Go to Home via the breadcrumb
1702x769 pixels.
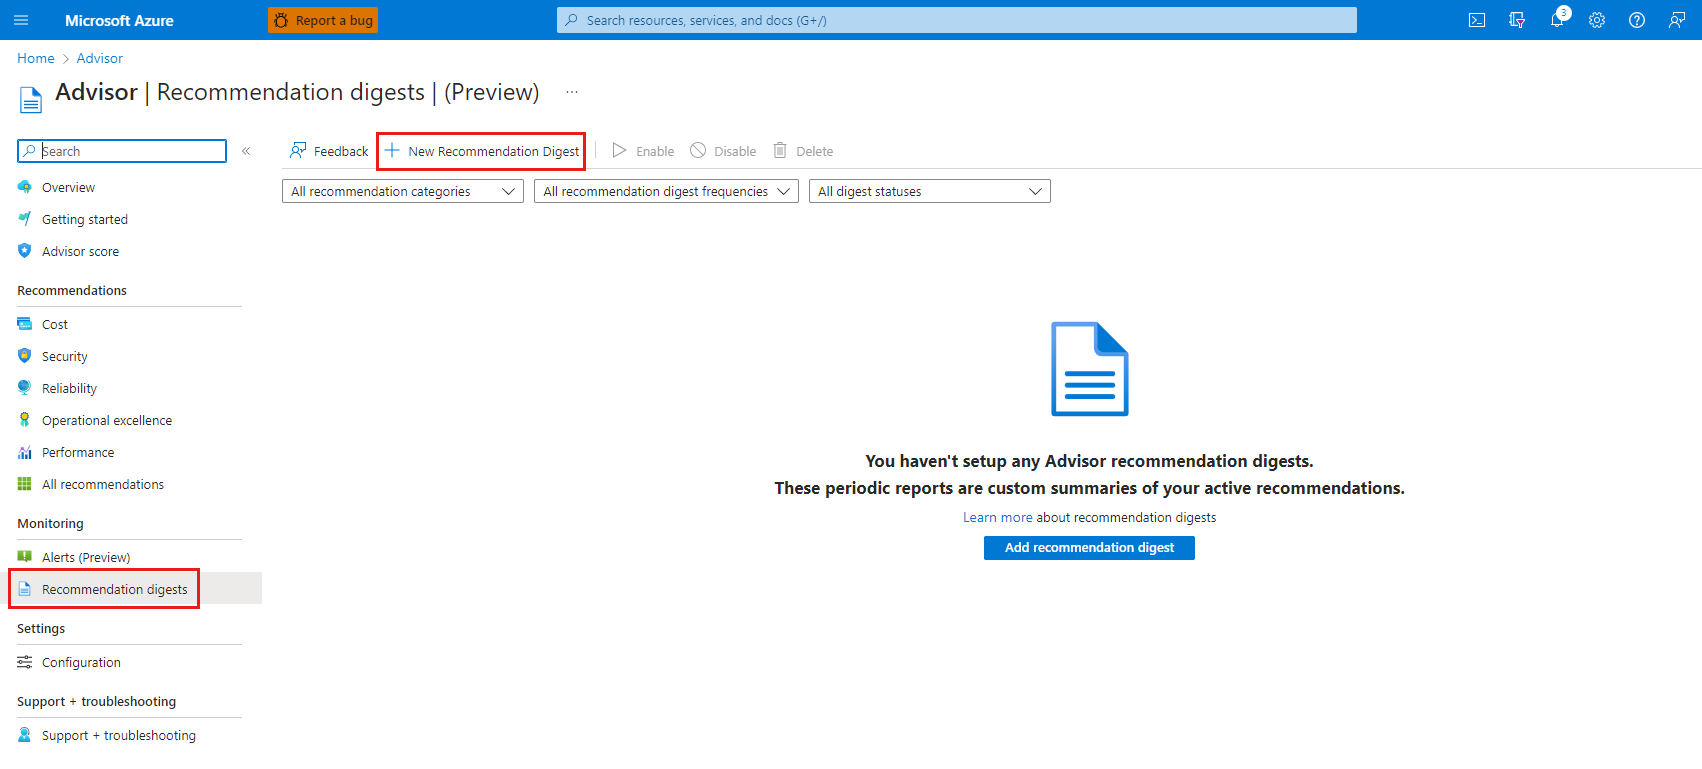click(x=36, y=58)
